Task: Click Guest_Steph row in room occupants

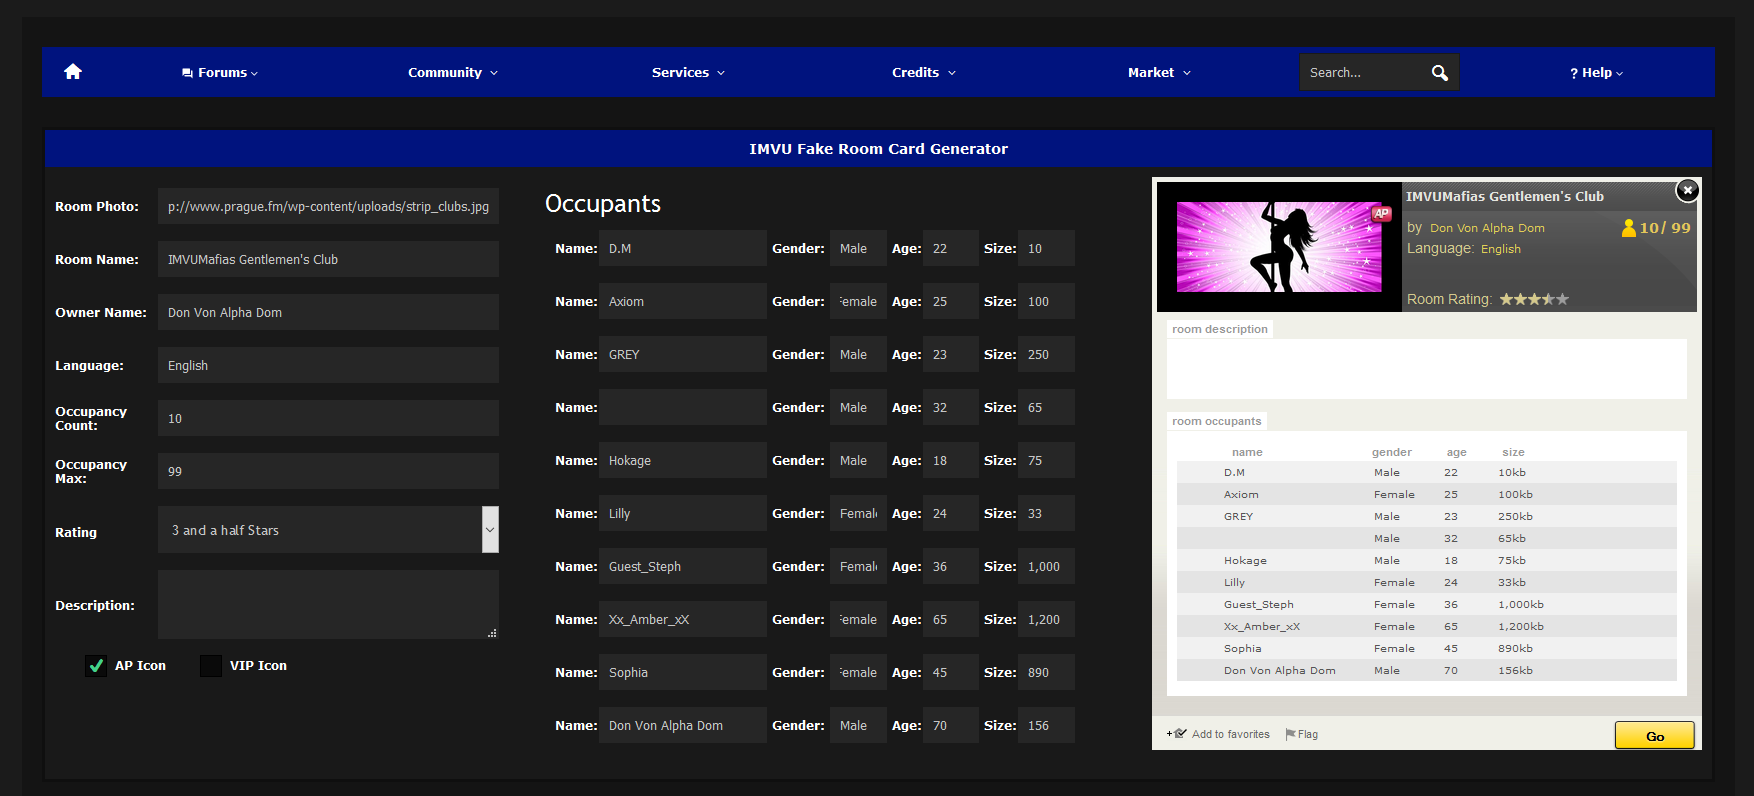Action: tap(1426, 604)
